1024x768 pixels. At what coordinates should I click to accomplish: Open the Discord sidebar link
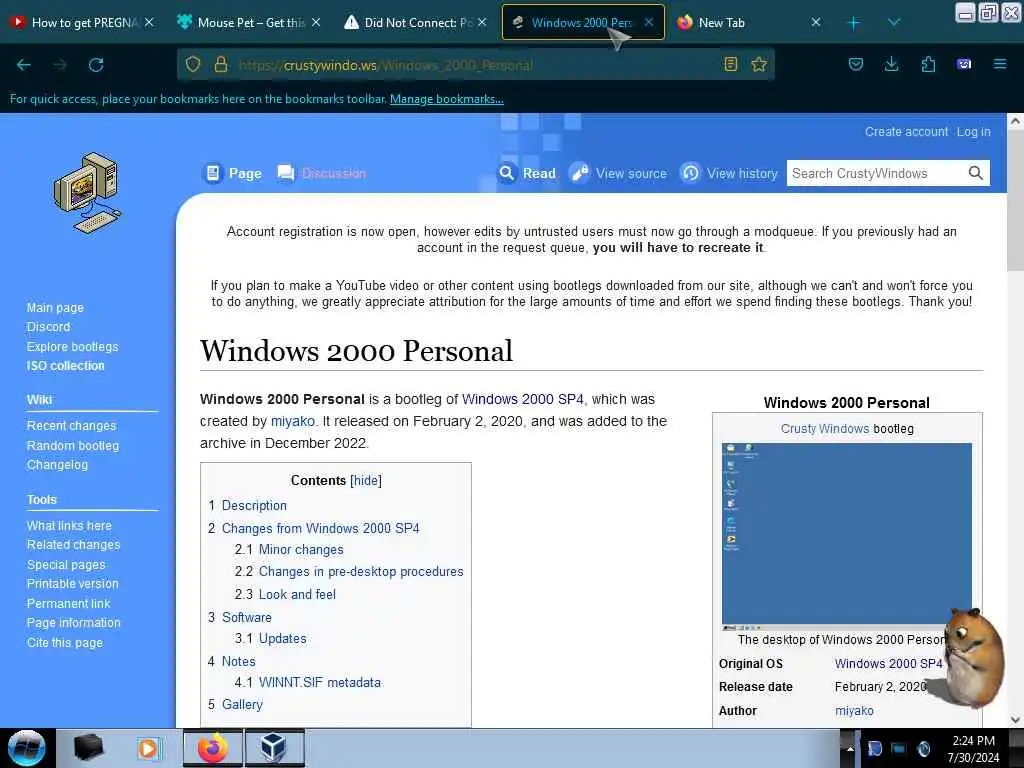(x=48, y=327)
